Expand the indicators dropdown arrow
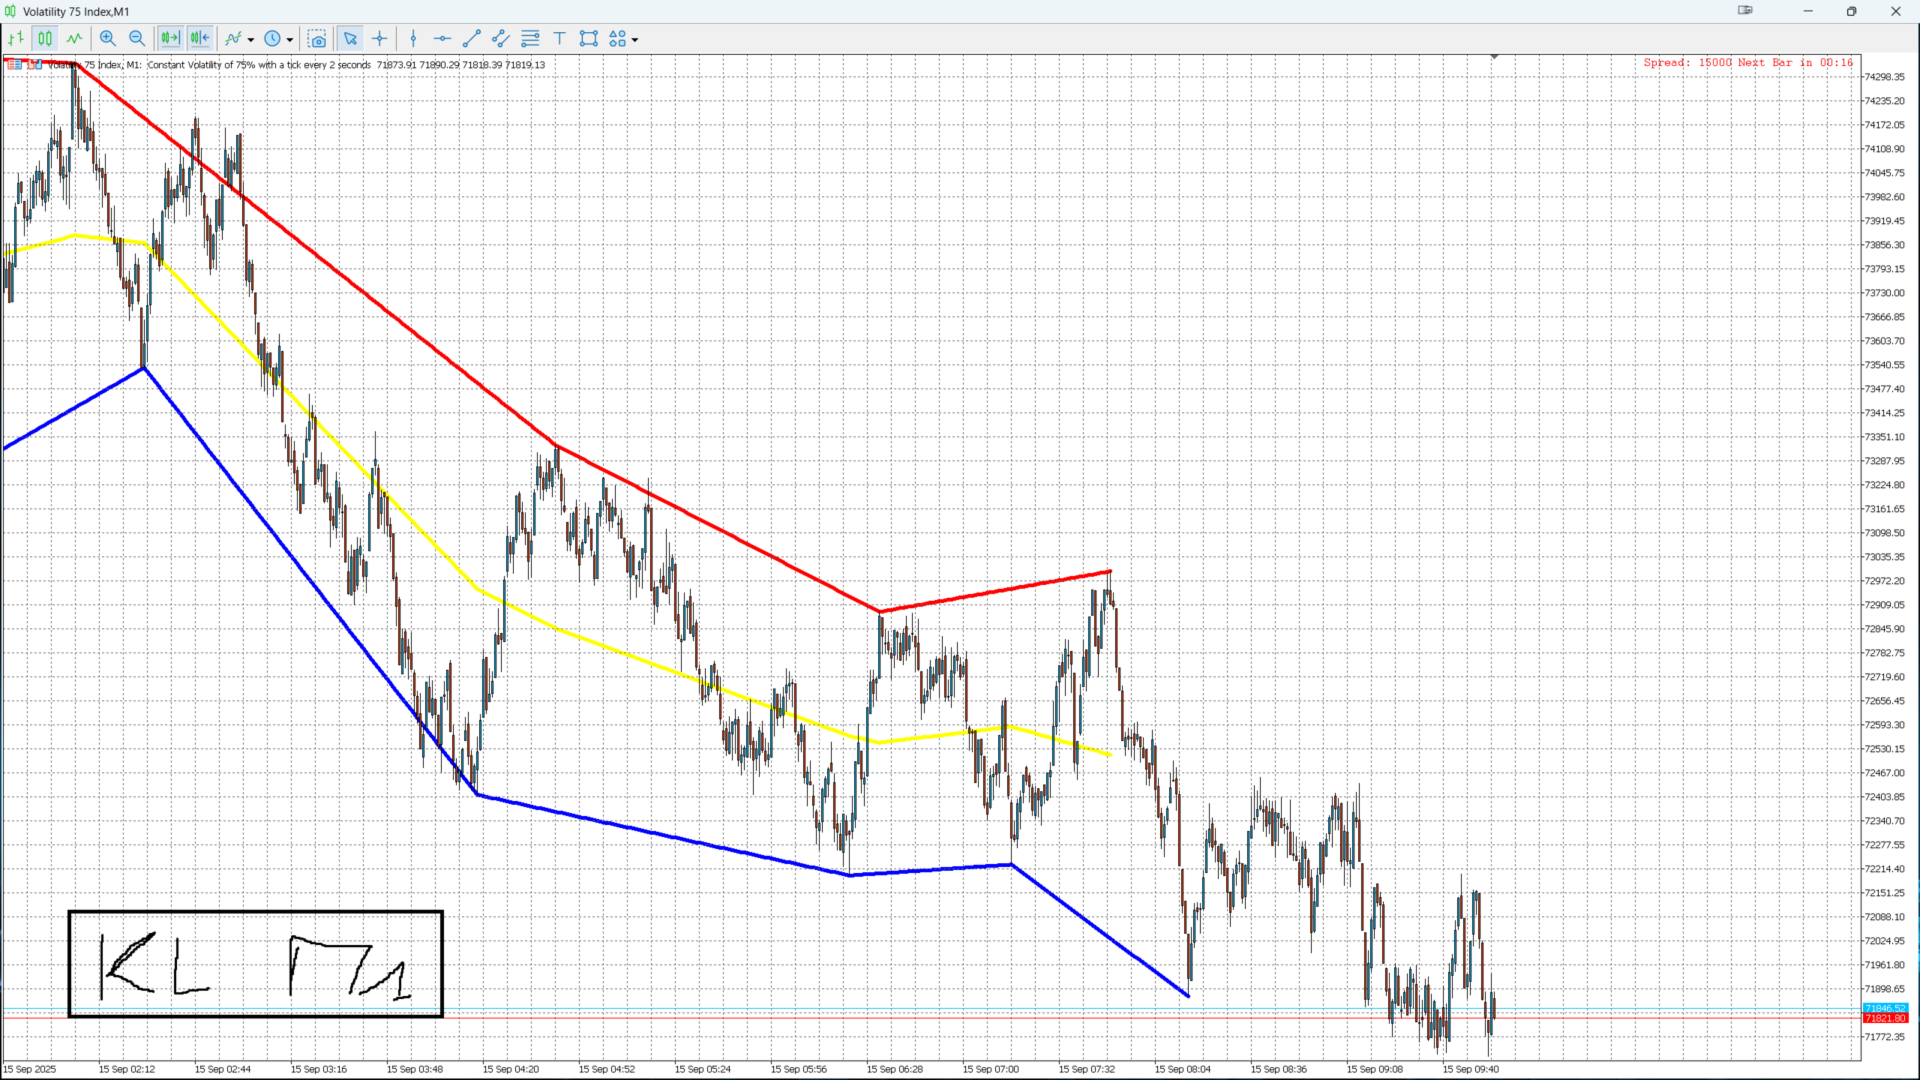 [251, 40]
